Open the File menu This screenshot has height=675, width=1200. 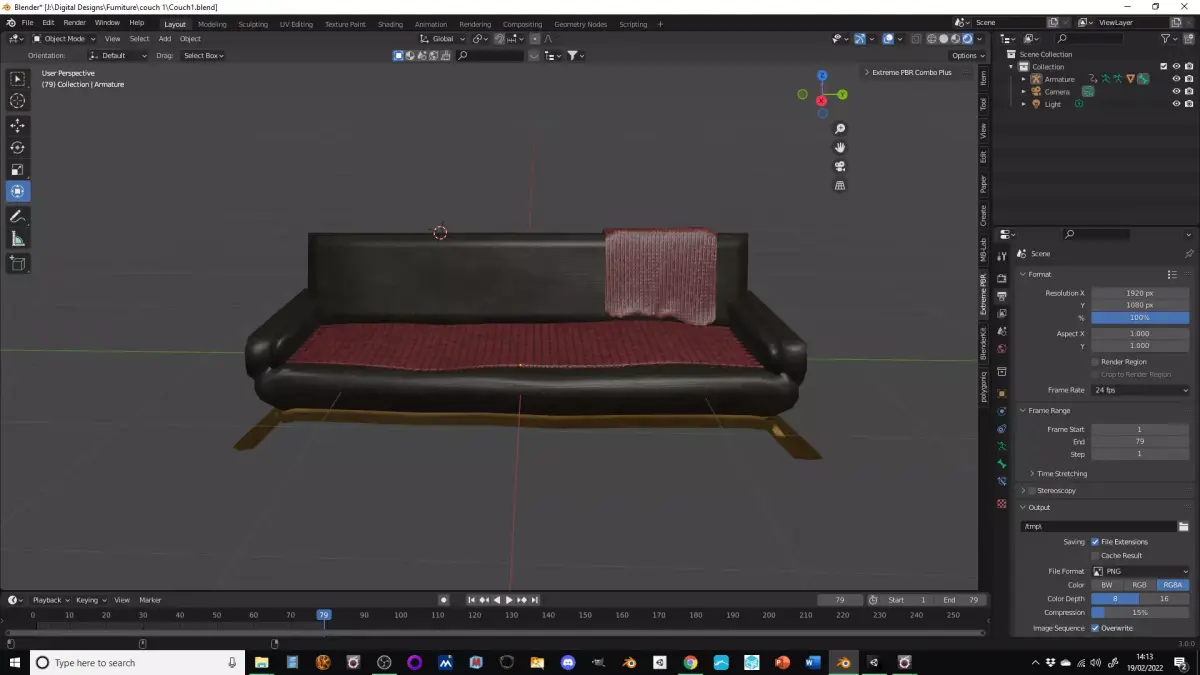coord(26,22)
